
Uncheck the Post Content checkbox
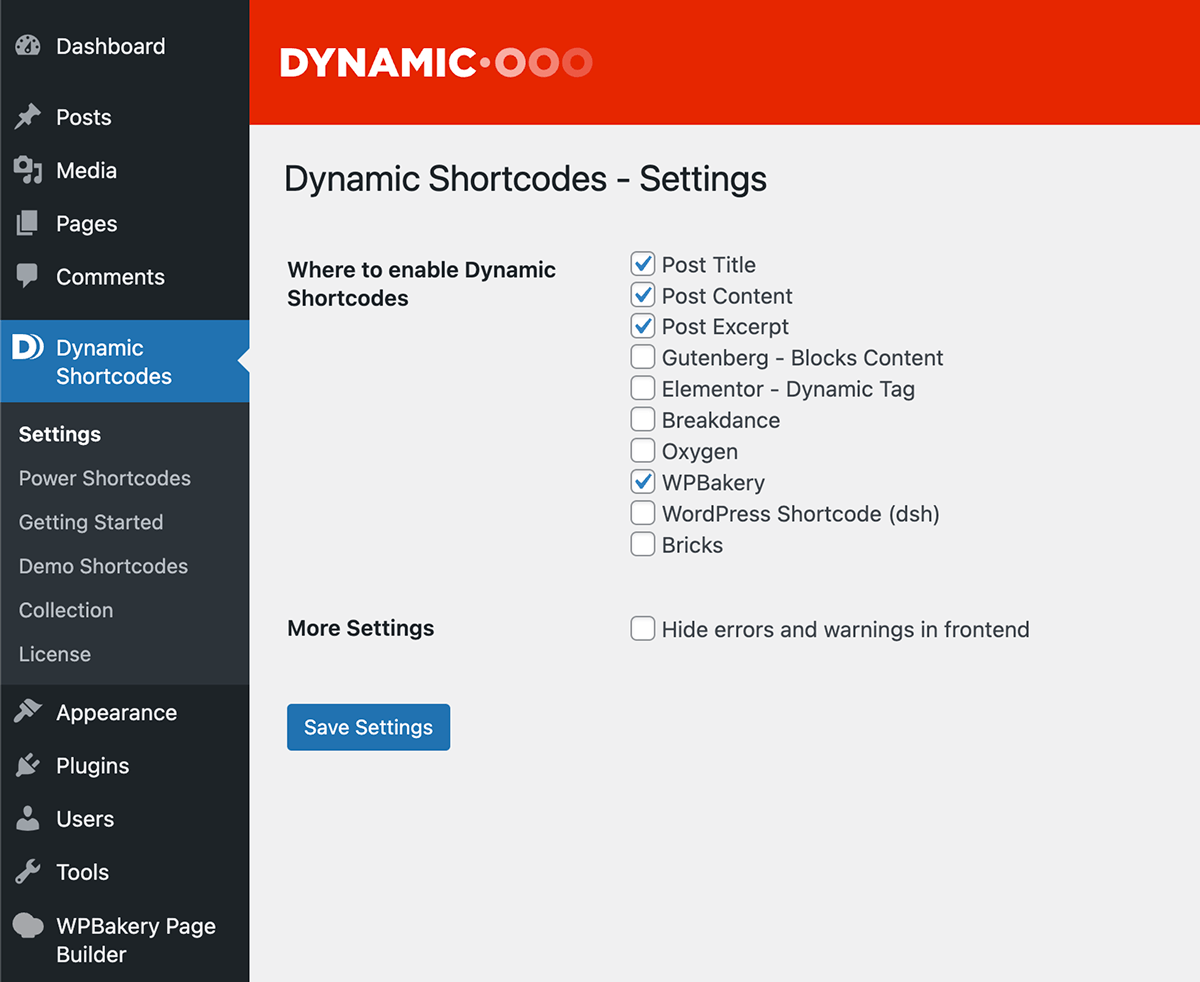643,296
